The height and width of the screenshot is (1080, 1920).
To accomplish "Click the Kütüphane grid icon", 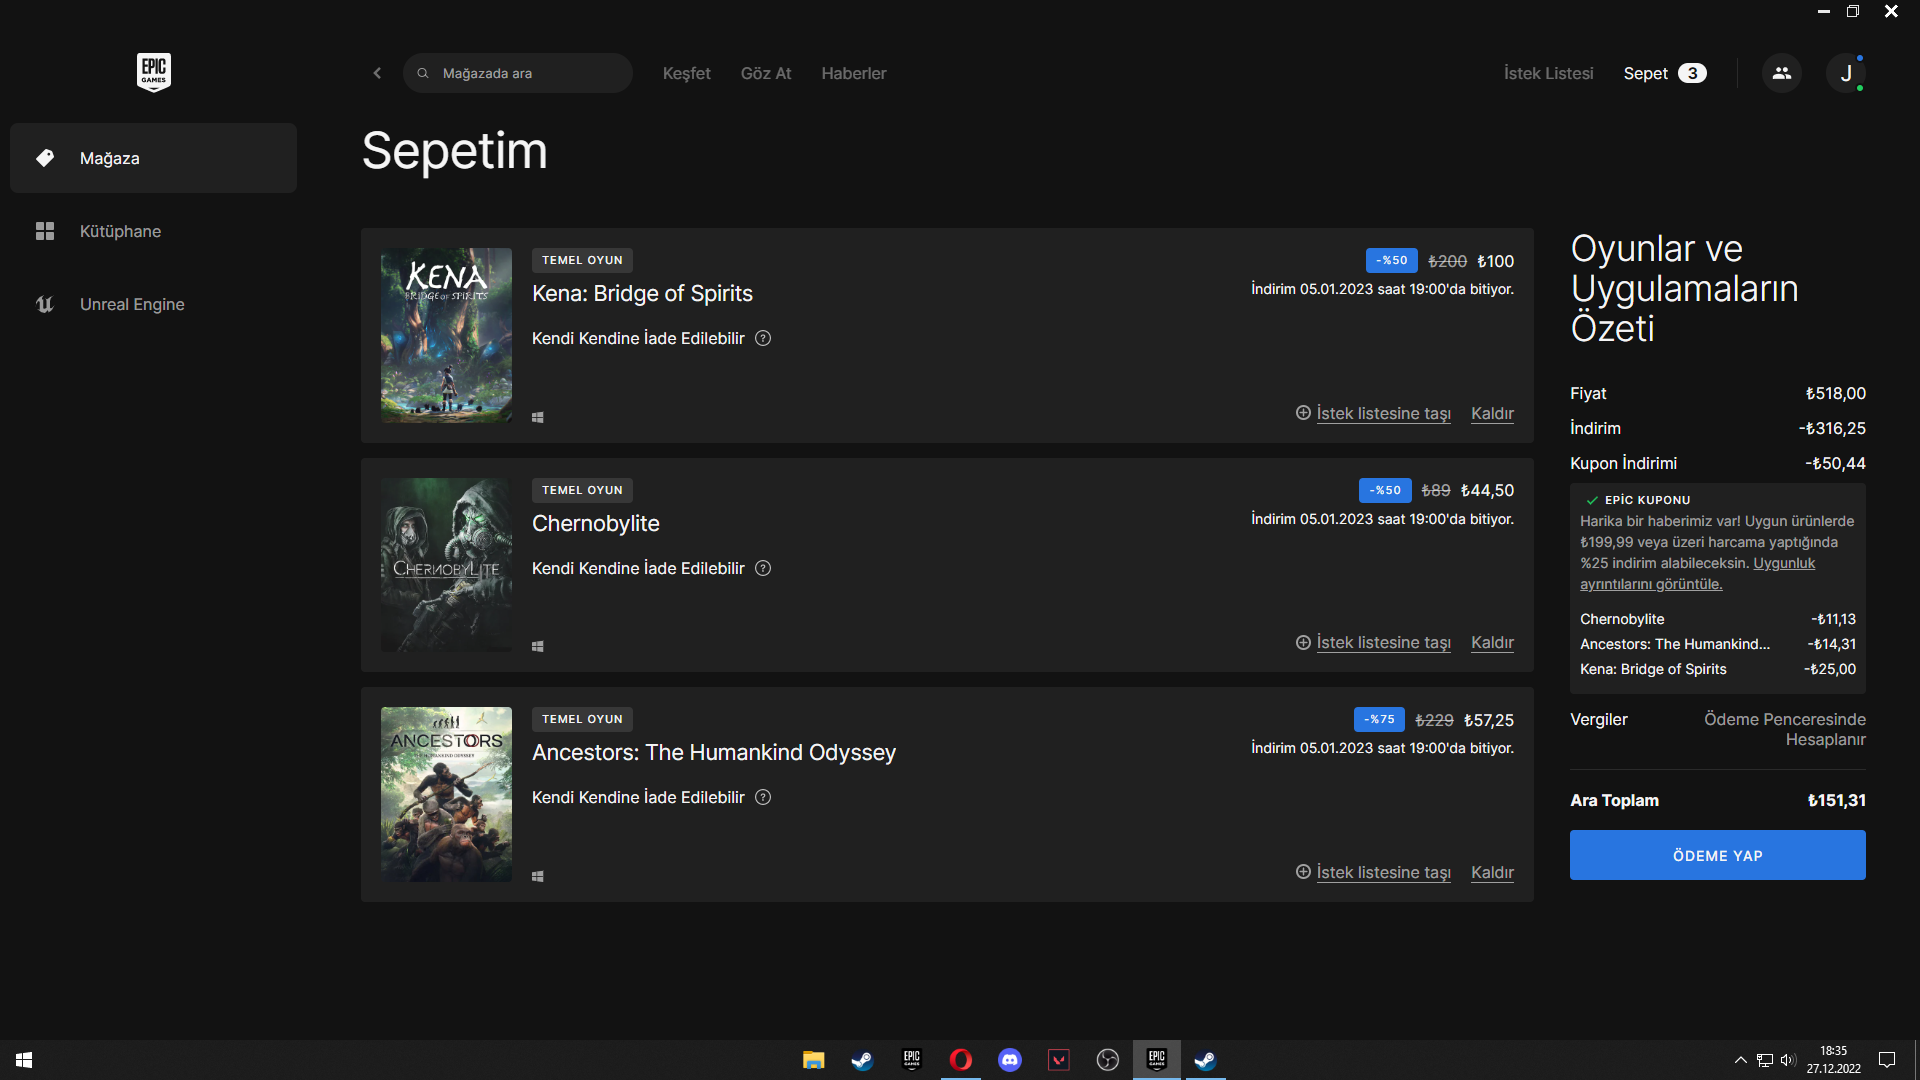I will (45, 231).
